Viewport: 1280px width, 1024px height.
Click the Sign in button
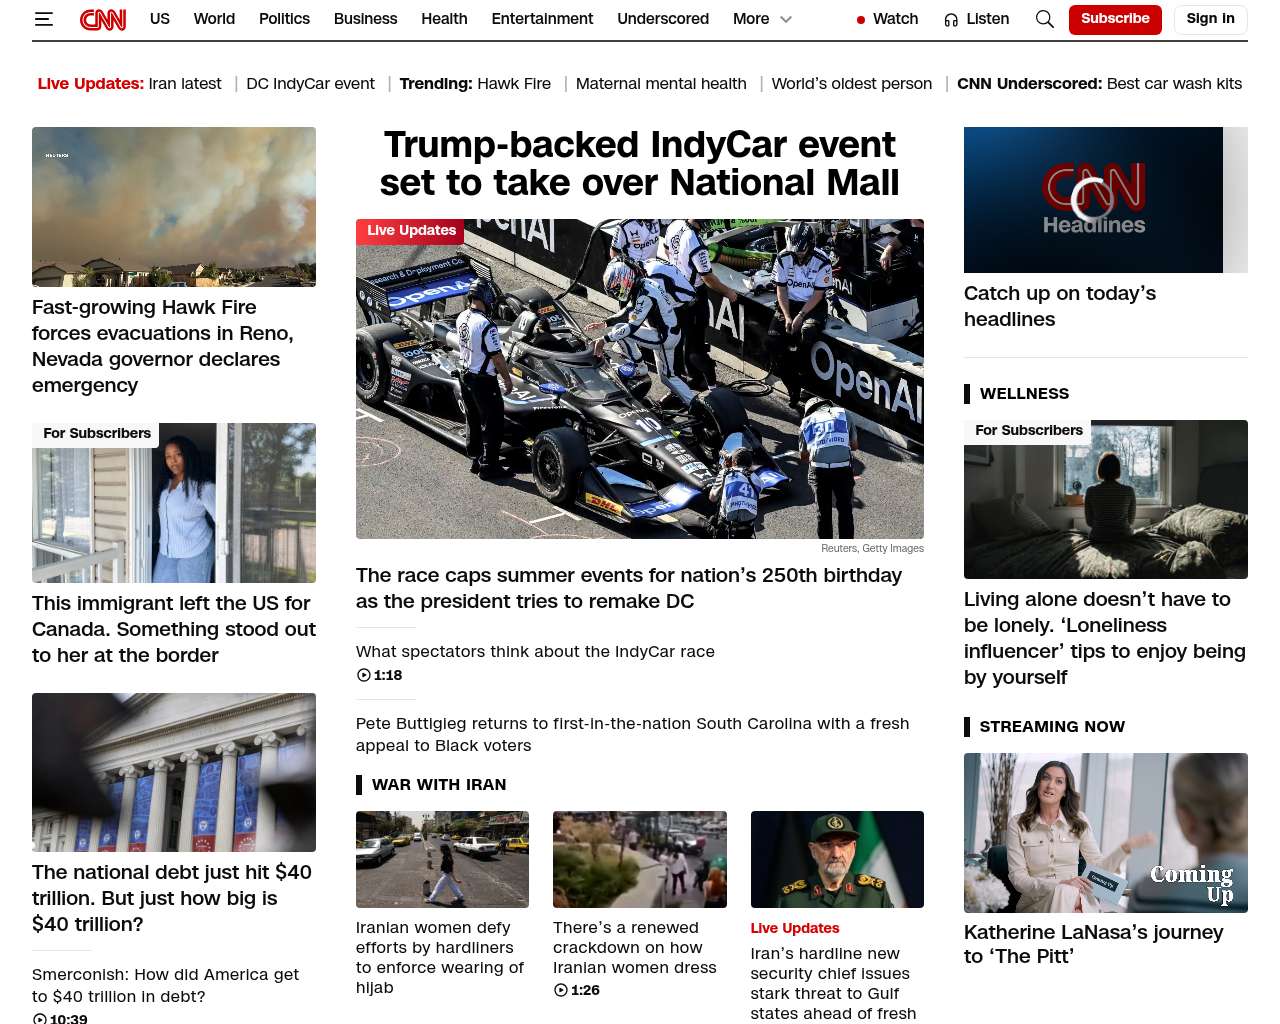tap(1210, 19)
